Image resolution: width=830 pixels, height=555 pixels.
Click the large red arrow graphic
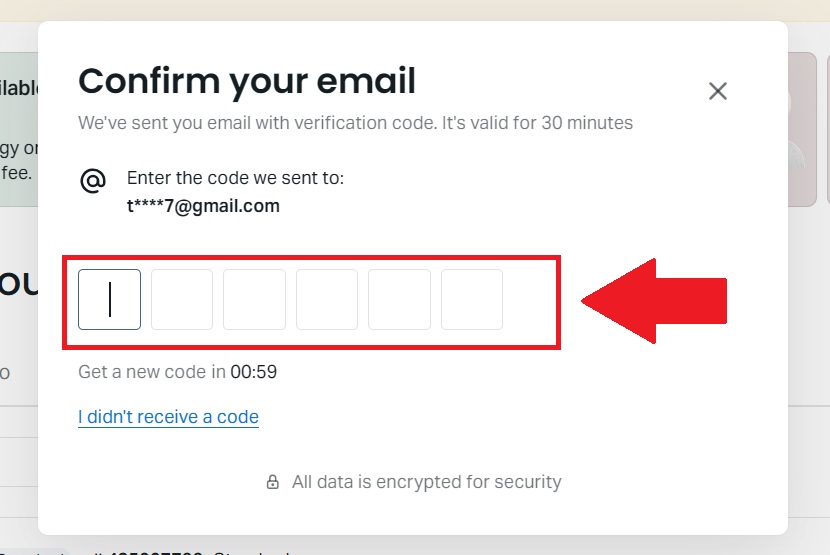tap(655, 301)
